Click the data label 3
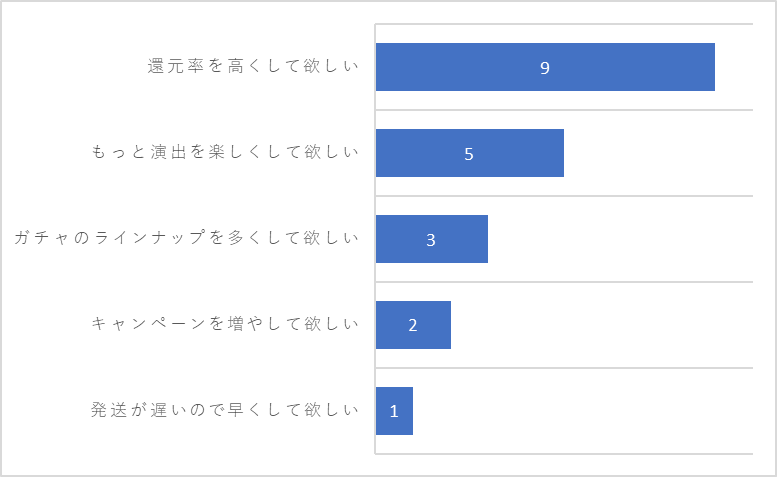The height and width of the screenshot is (477, 777). pyautogui.click(x=431, y=240)
